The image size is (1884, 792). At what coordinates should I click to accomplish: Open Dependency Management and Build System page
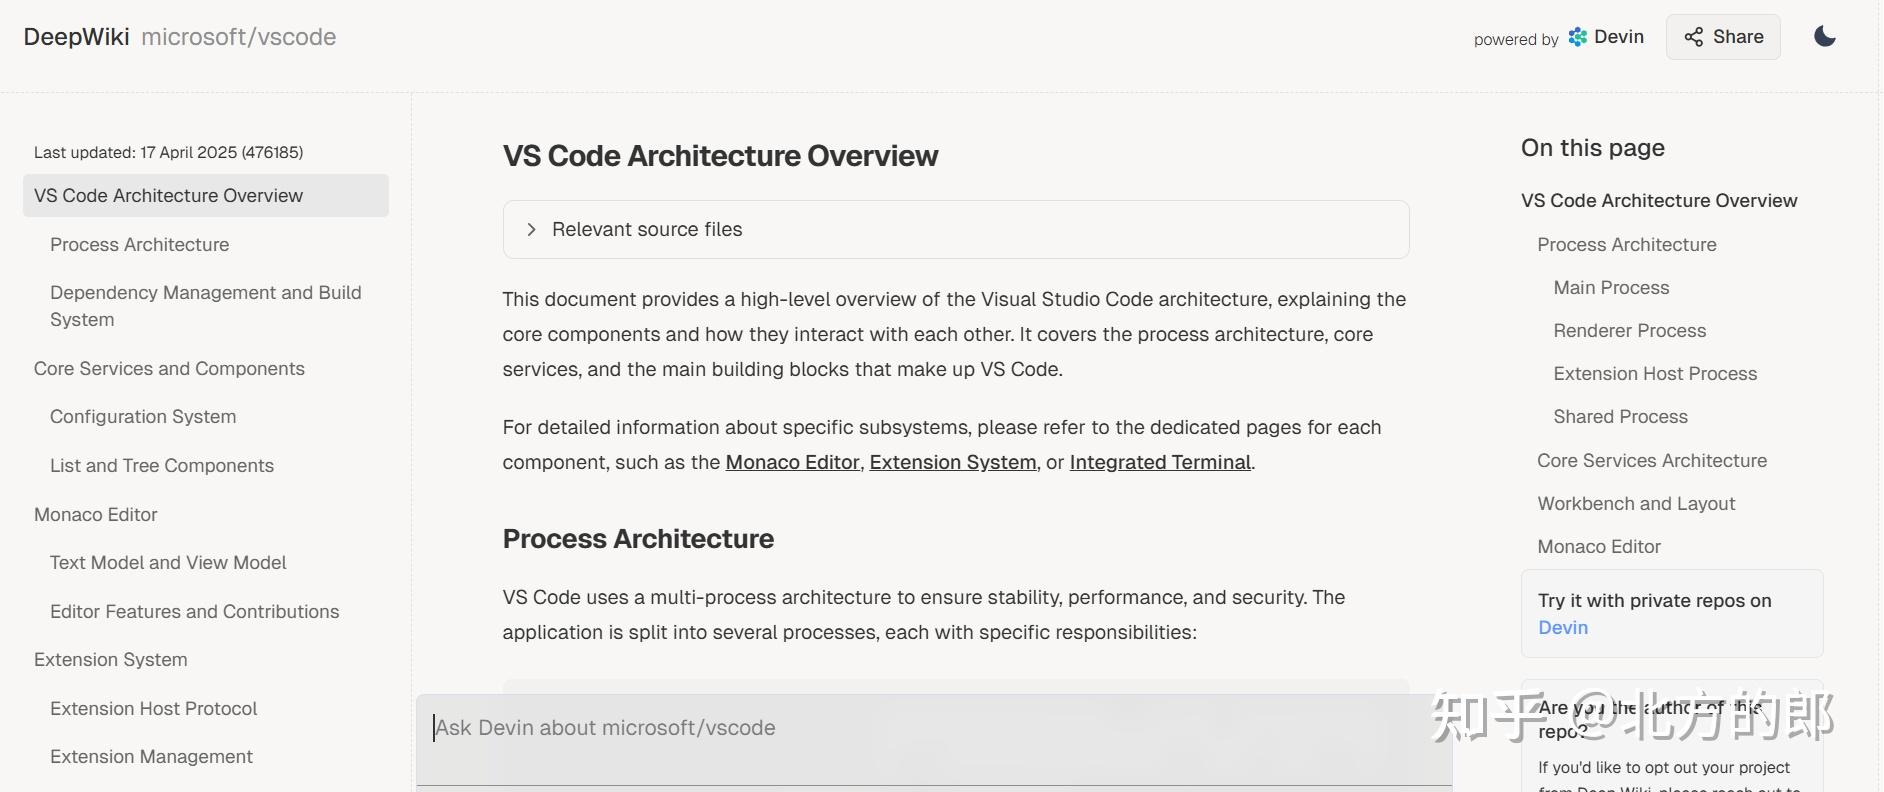click(x=205, y=306)
